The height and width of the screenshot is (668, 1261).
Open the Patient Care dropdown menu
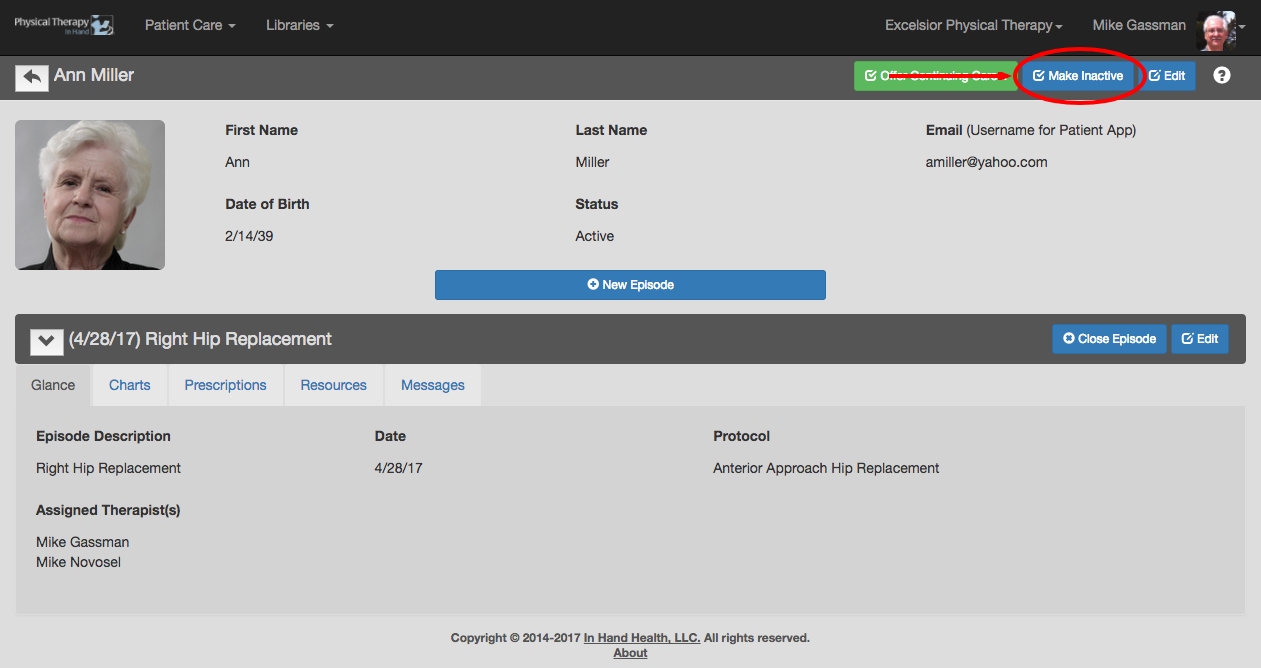(x=190, y=25)
